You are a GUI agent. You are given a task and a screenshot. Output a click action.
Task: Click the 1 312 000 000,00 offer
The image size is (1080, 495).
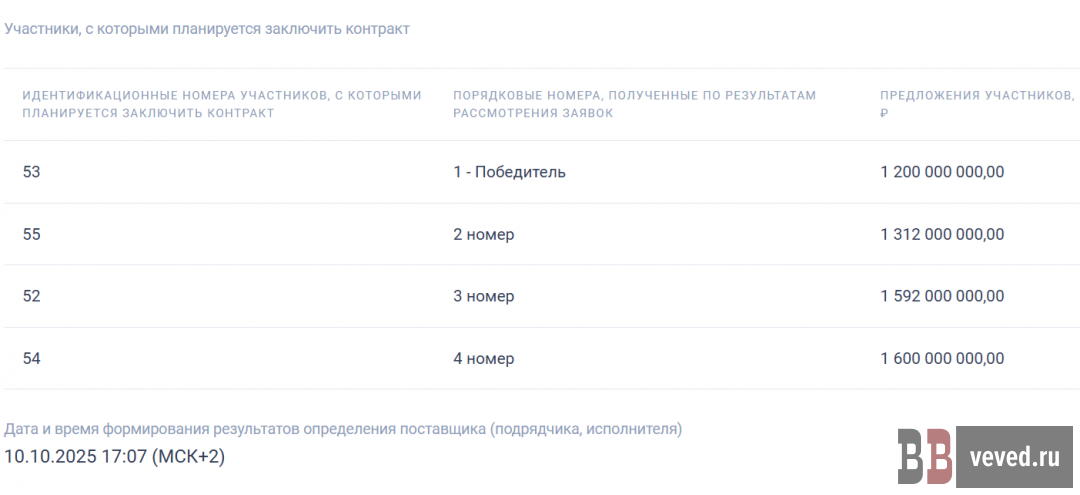pos(942,235)
